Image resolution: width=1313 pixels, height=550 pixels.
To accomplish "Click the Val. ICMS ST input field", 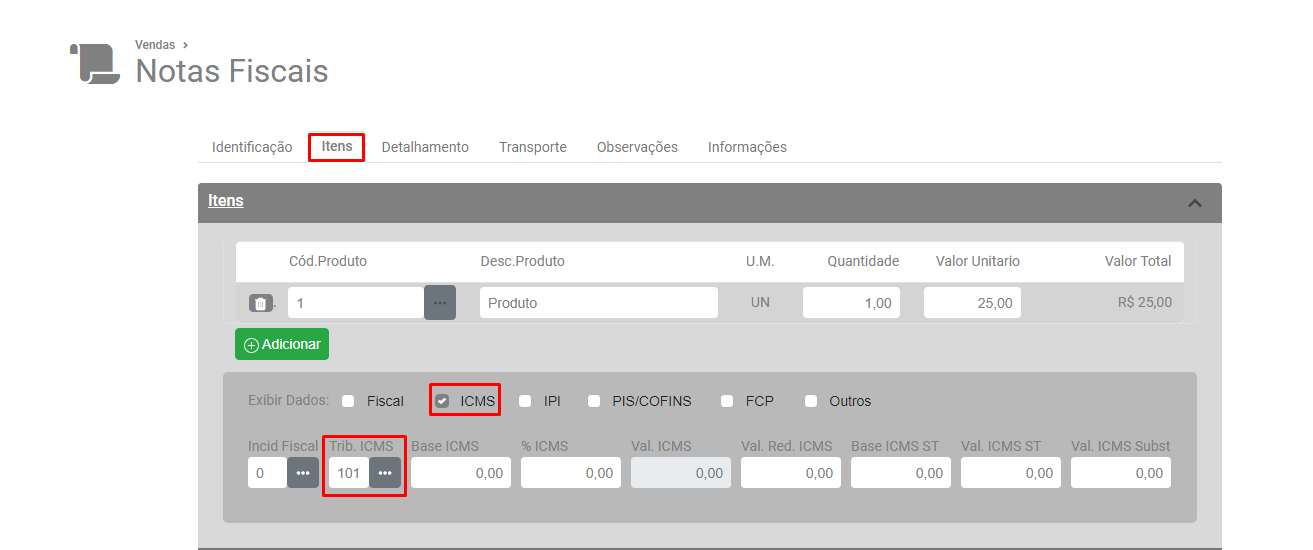I will click(1011, 473).
